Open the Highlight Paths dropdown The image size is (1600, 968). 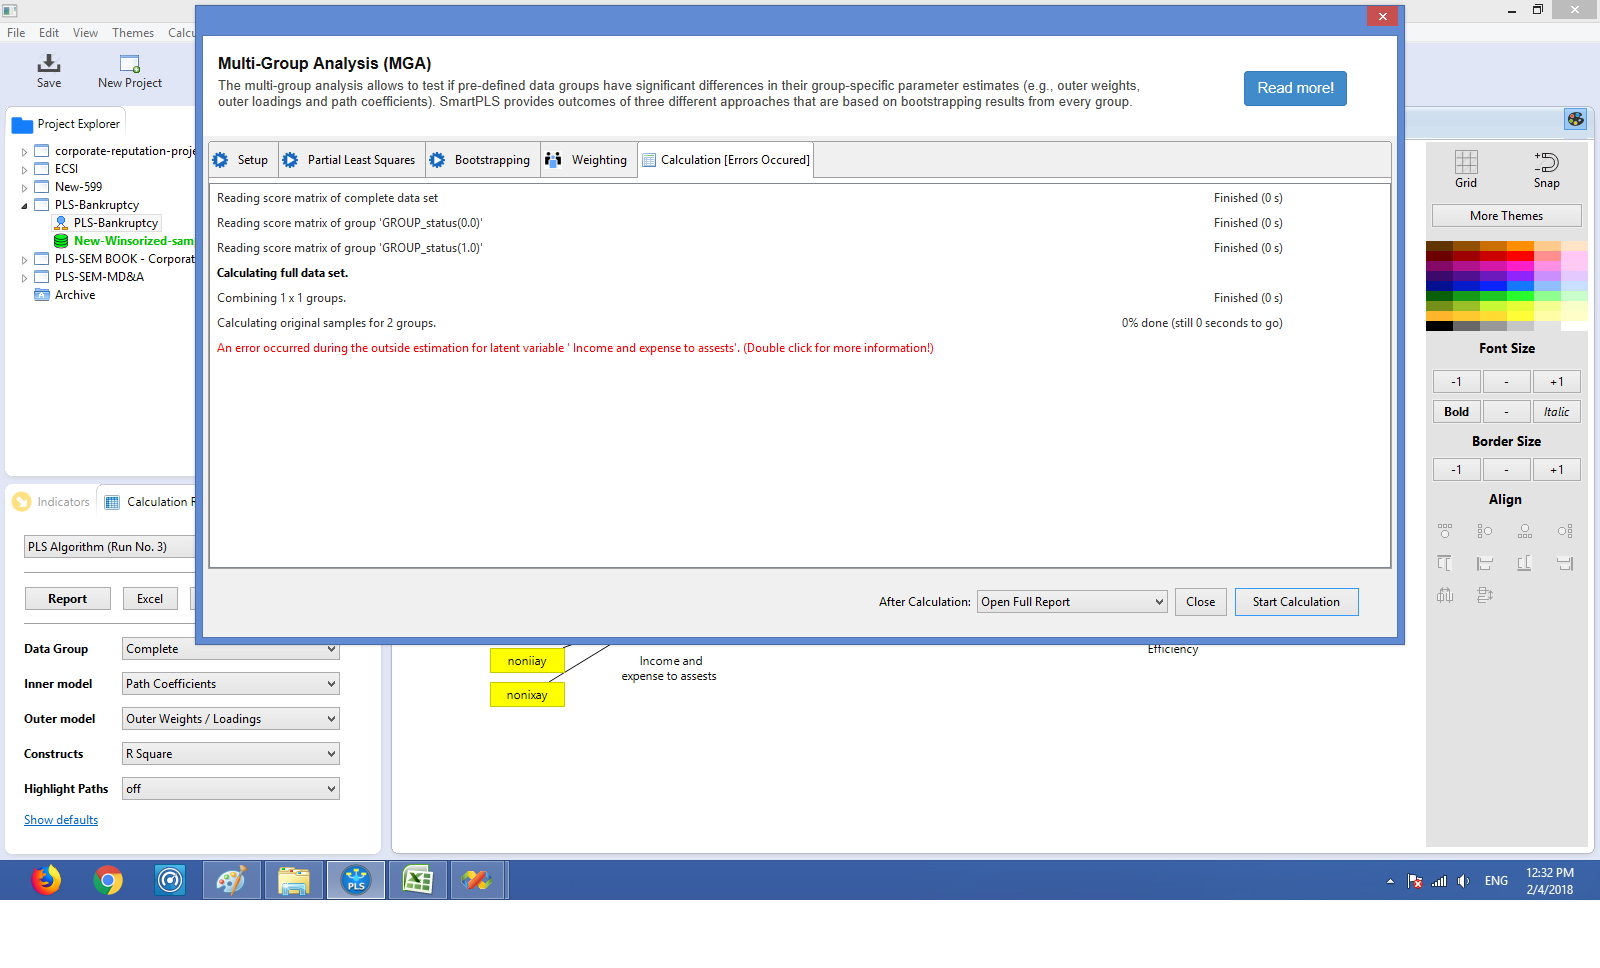pos(231,789)
